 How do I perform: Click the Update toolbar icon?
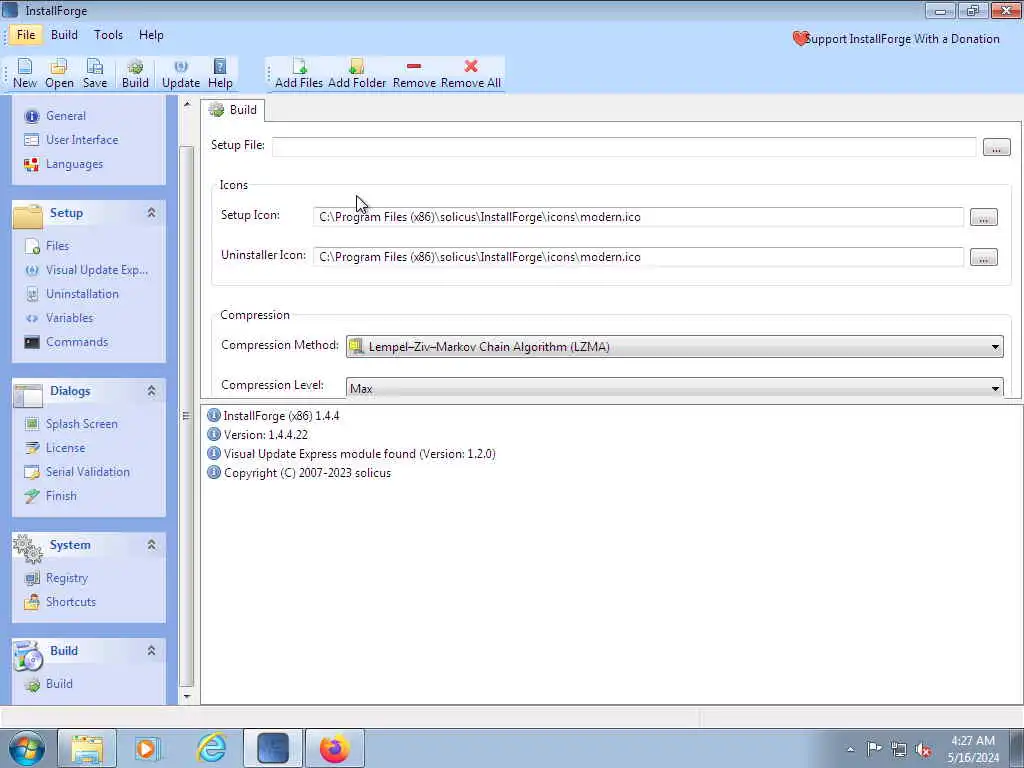[181, 73]
